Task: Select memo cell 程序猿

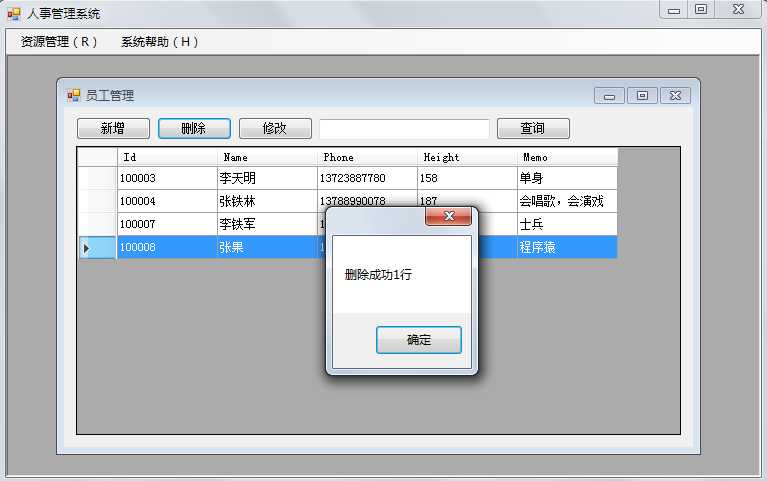Action: coord(567,247)
